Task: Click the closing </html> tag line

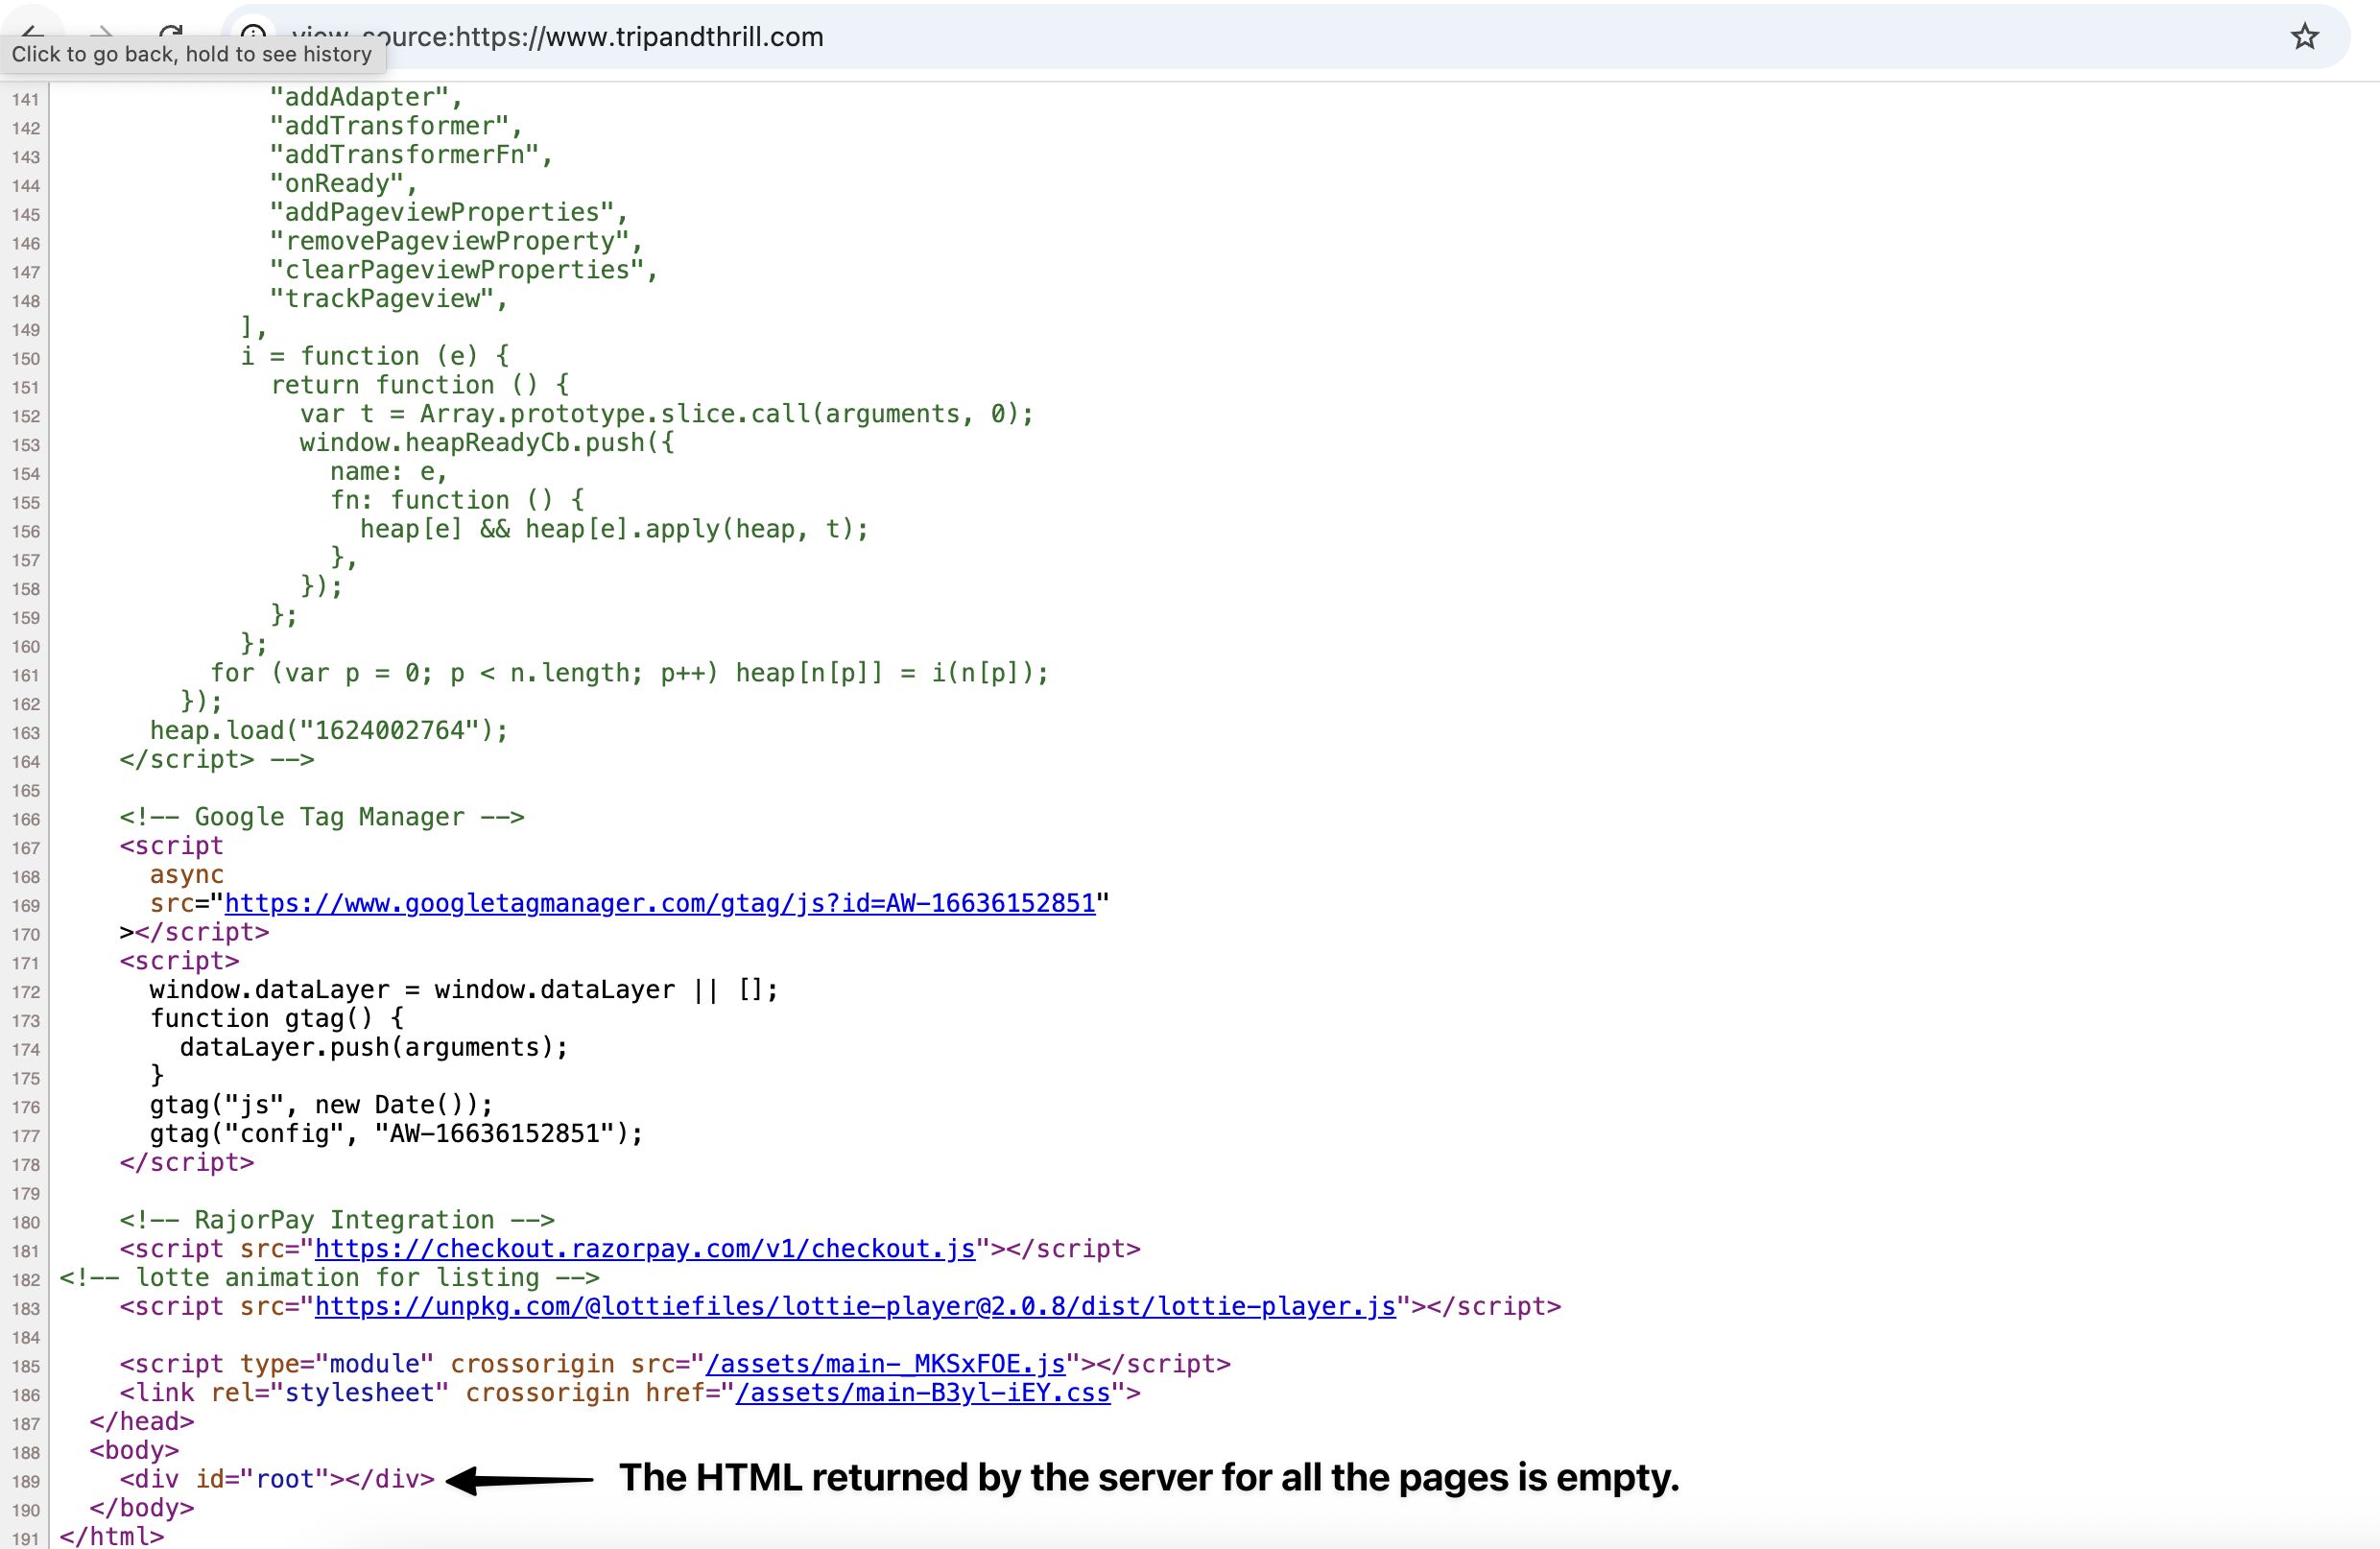Action: 112,1537
